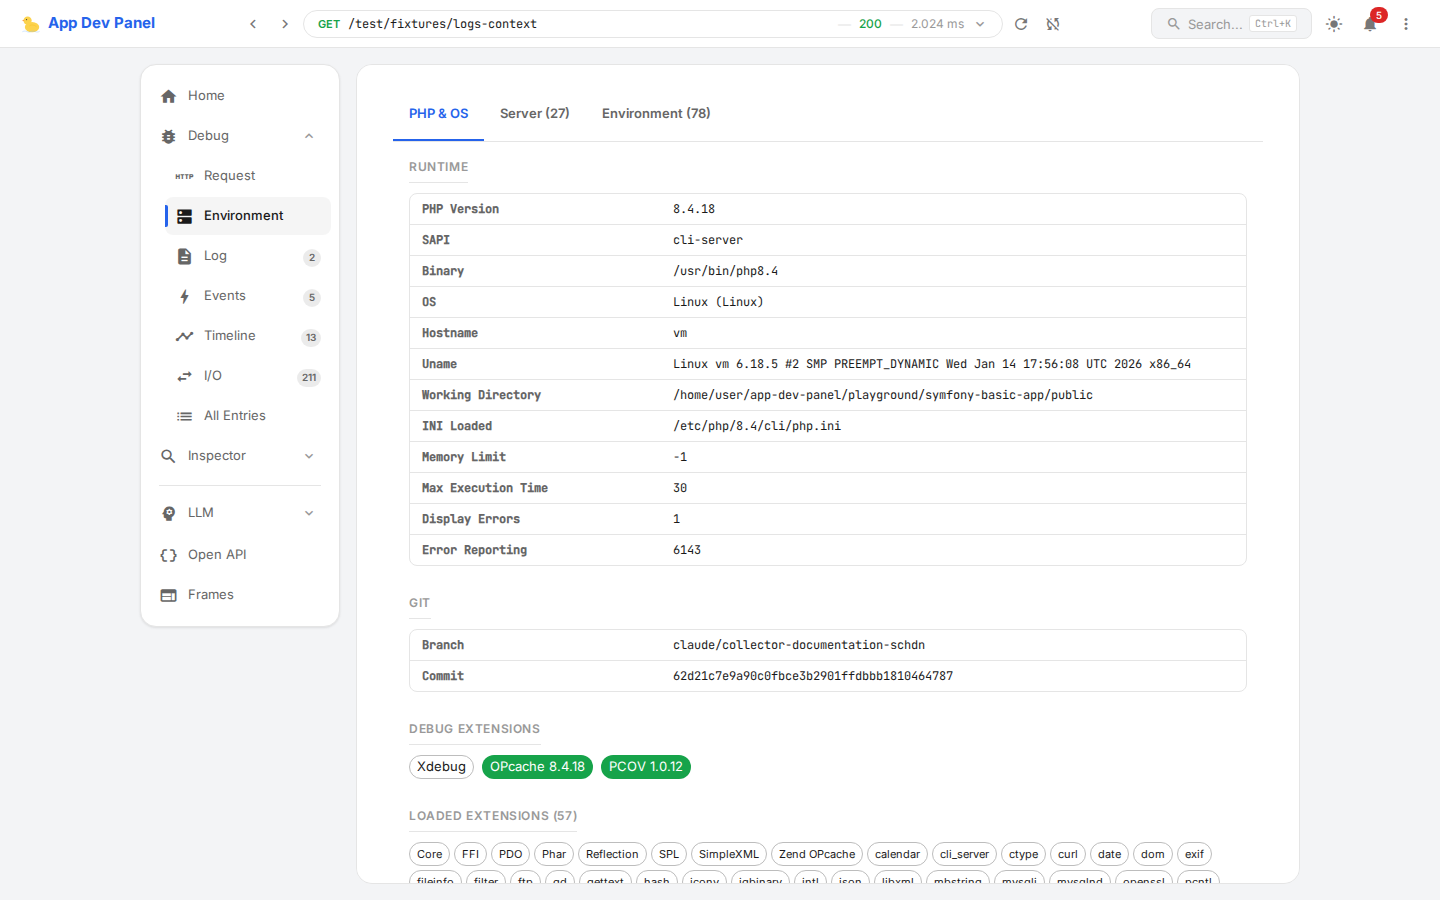
Task: Click the Home icon in sidebar
Action: coord(168,96)
